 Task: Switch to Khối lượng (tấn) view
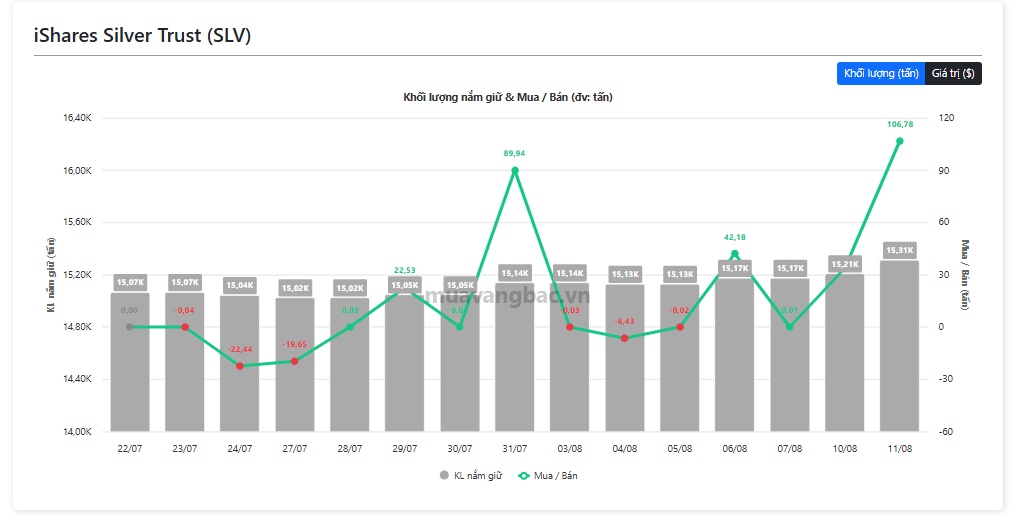click(881, 73)
